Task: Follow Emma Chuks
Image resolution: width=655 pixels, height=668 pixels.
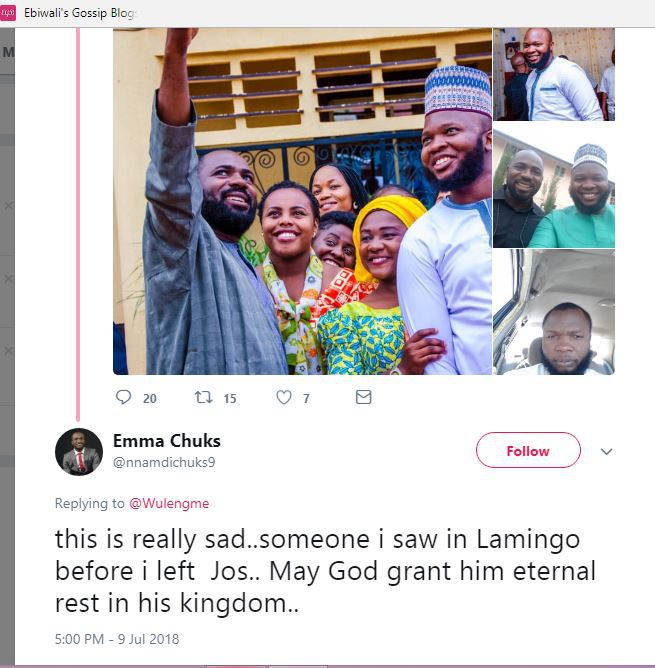Action: [x=527, y=451]
